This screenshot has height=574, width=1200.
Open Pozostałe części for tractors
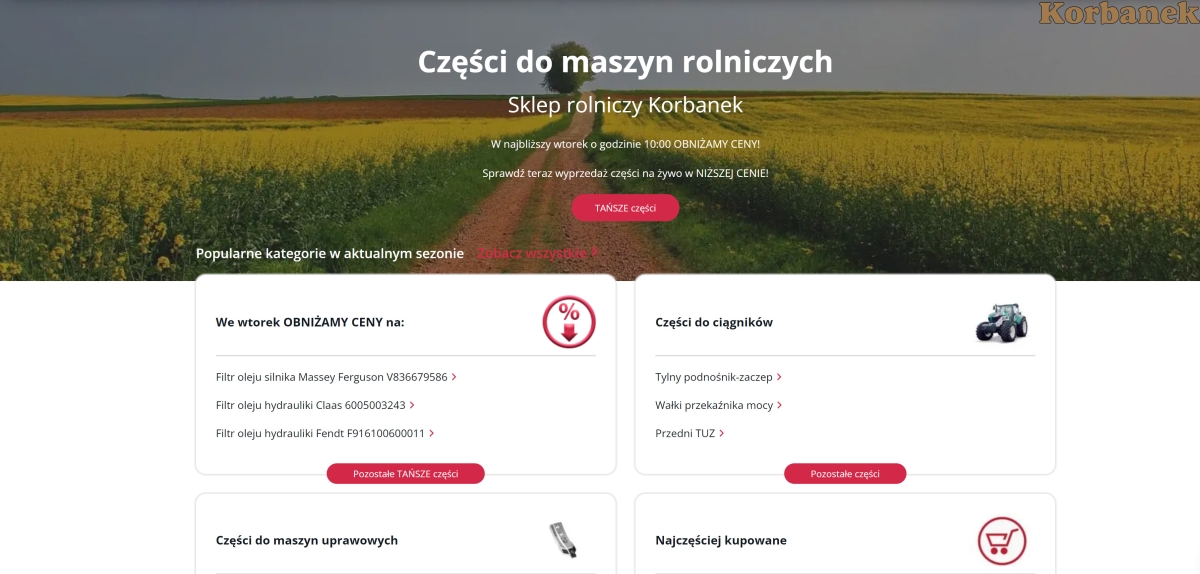click(x=845, y=473)
